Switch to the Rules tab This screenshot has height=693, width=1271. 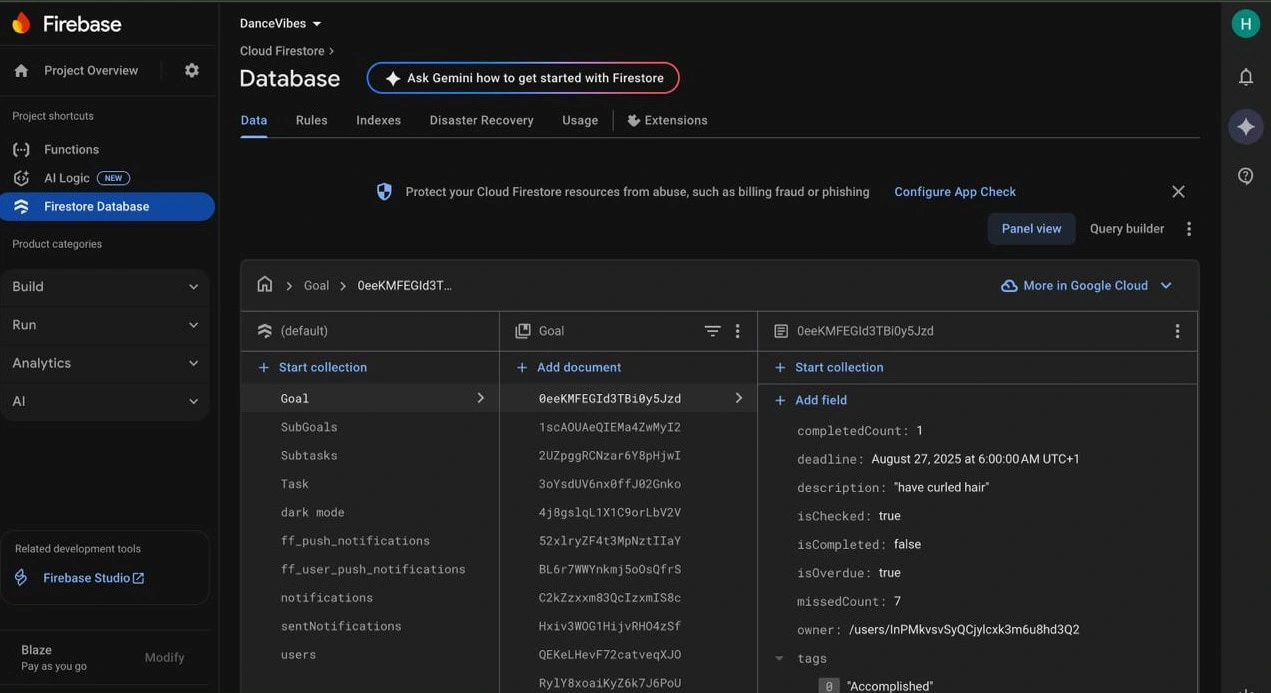312,120
